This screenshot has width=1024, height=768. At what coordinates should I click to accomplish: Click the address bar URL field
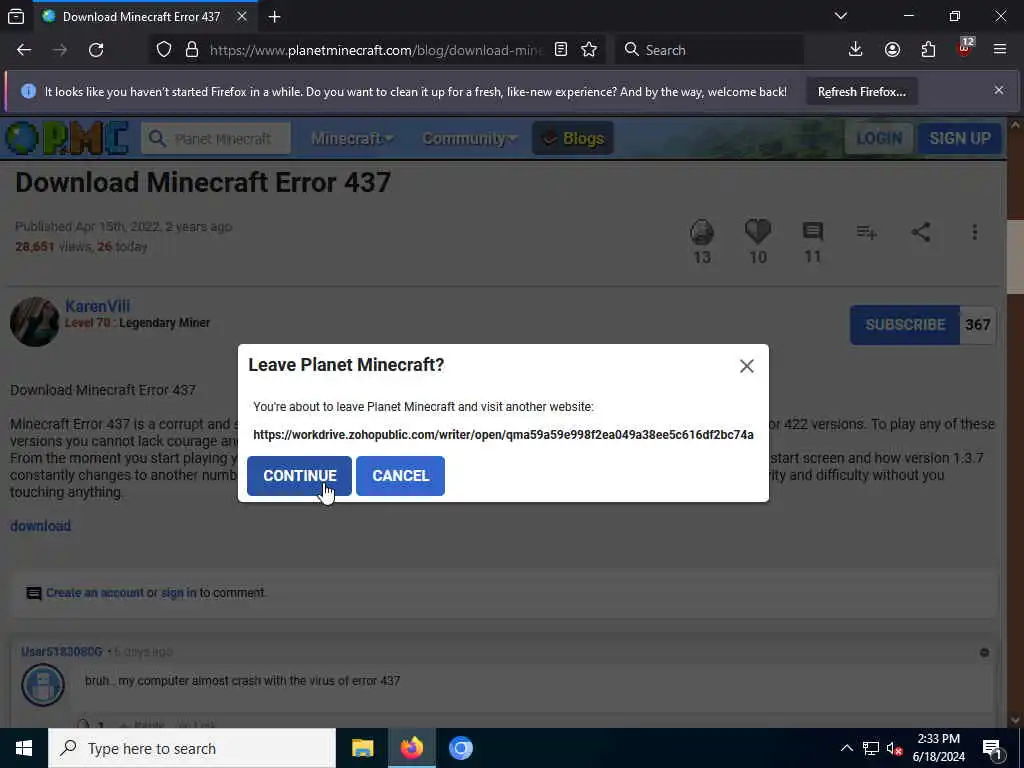point(376,50)
